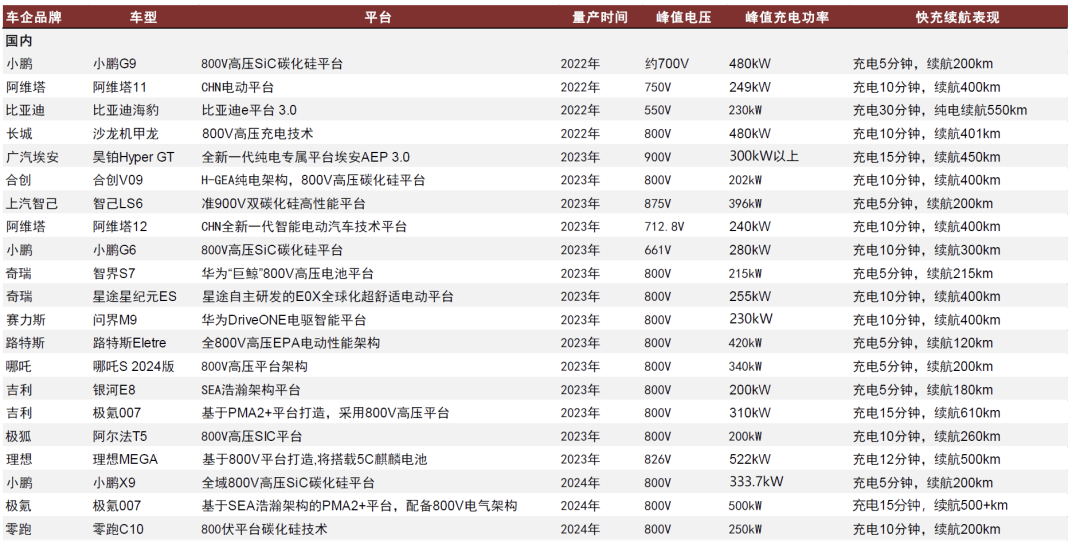
Task: Select the 比亚迪海豹 model cell
Action: 126,110
